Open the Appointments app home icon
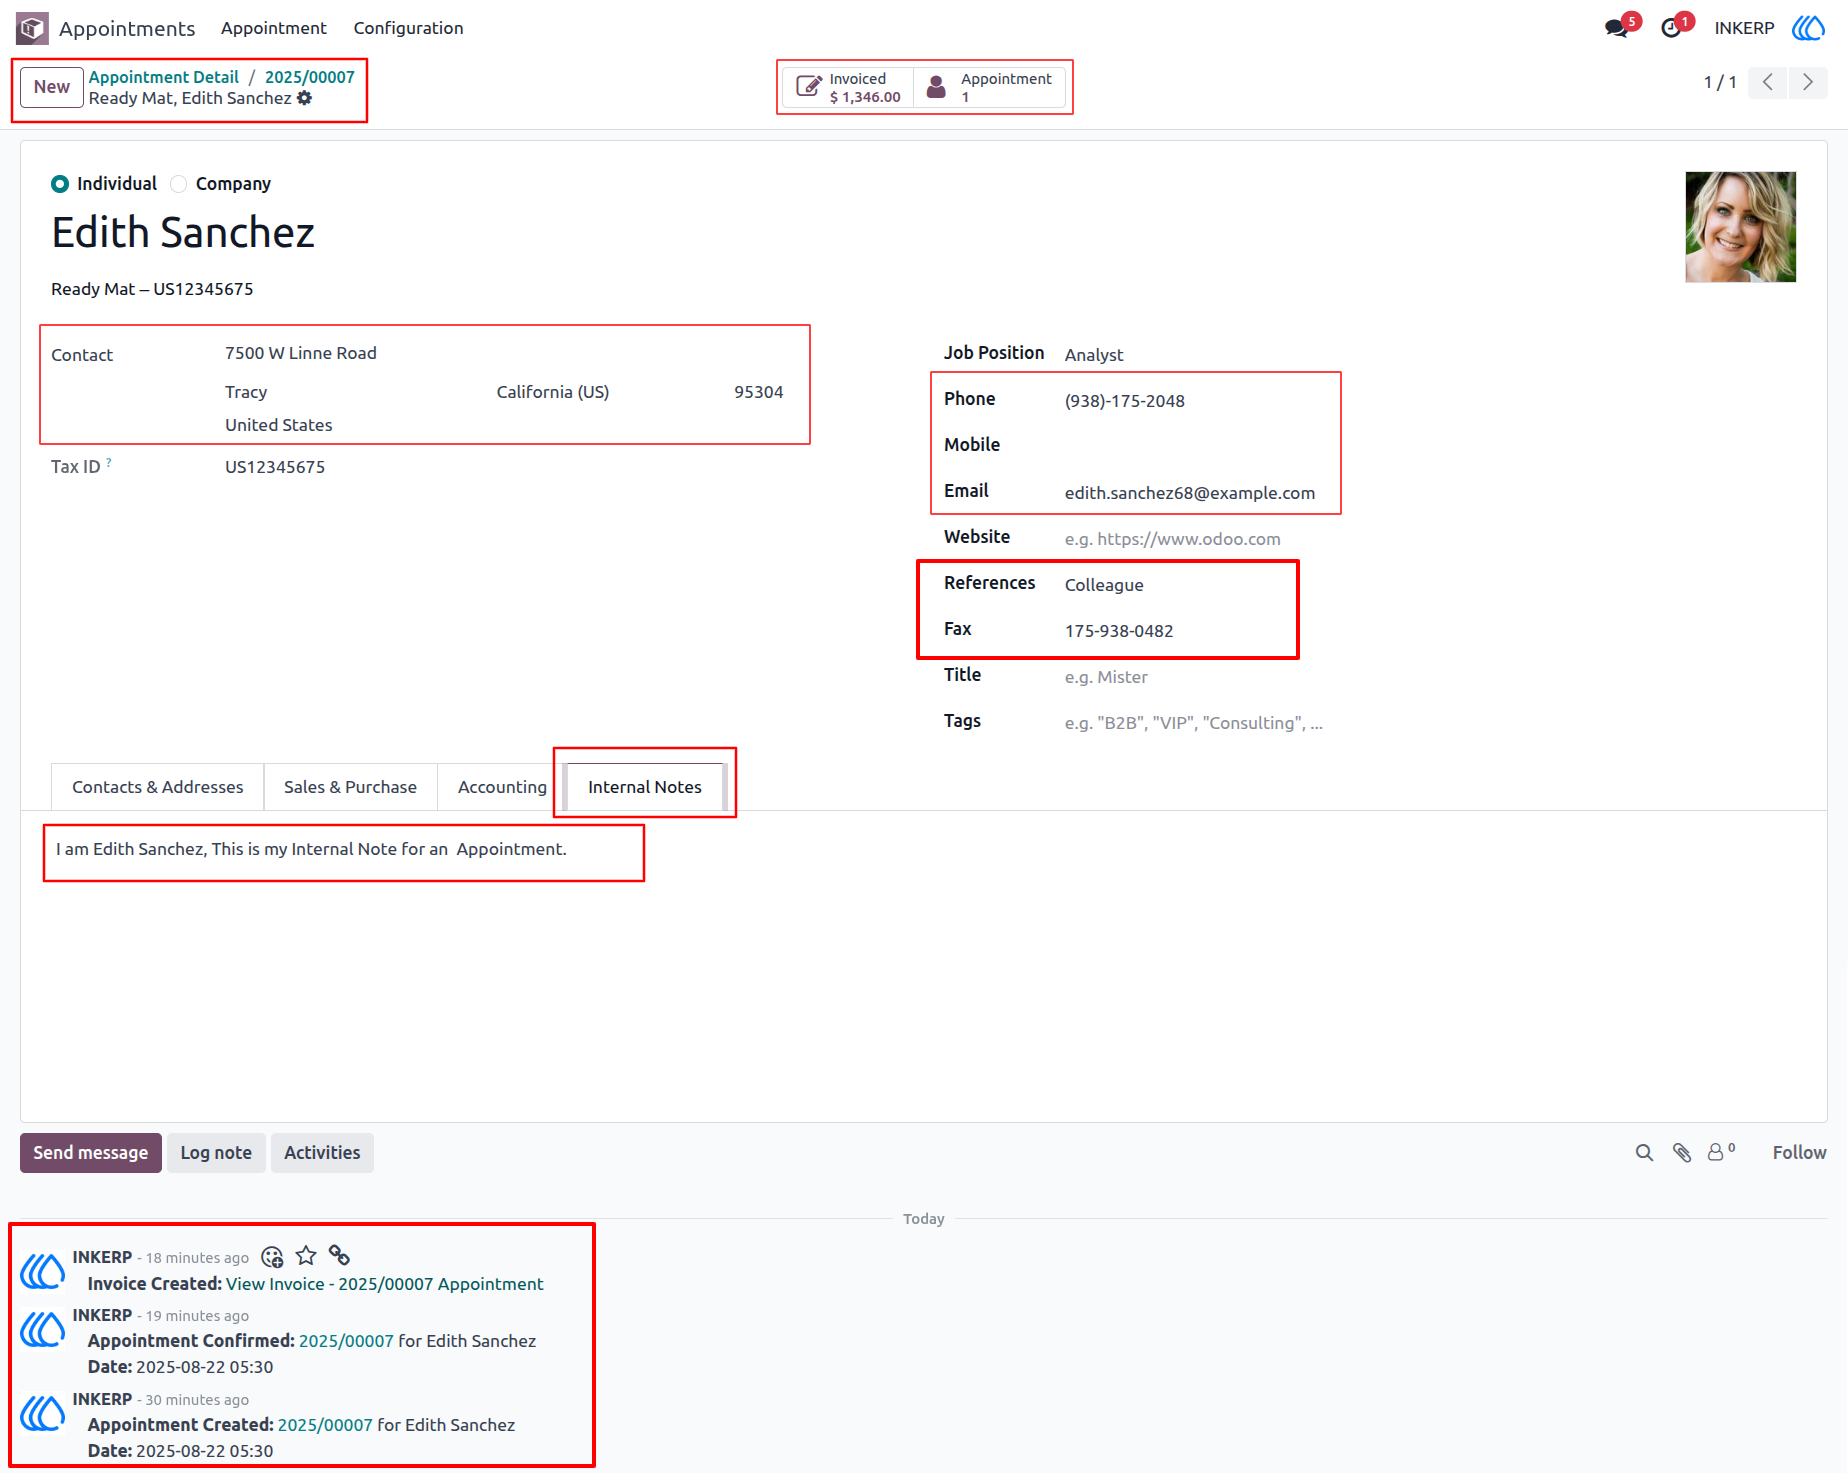Viewport: 1848px width, 1473px height. [32, 28]
